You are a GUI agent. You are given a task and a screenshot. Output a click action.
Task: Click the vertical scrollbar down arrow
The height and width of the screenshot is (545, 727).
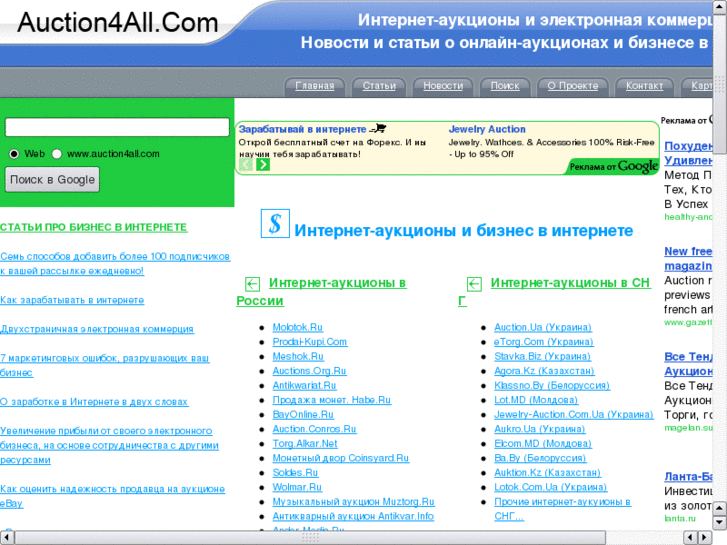[x=719, y=523]
